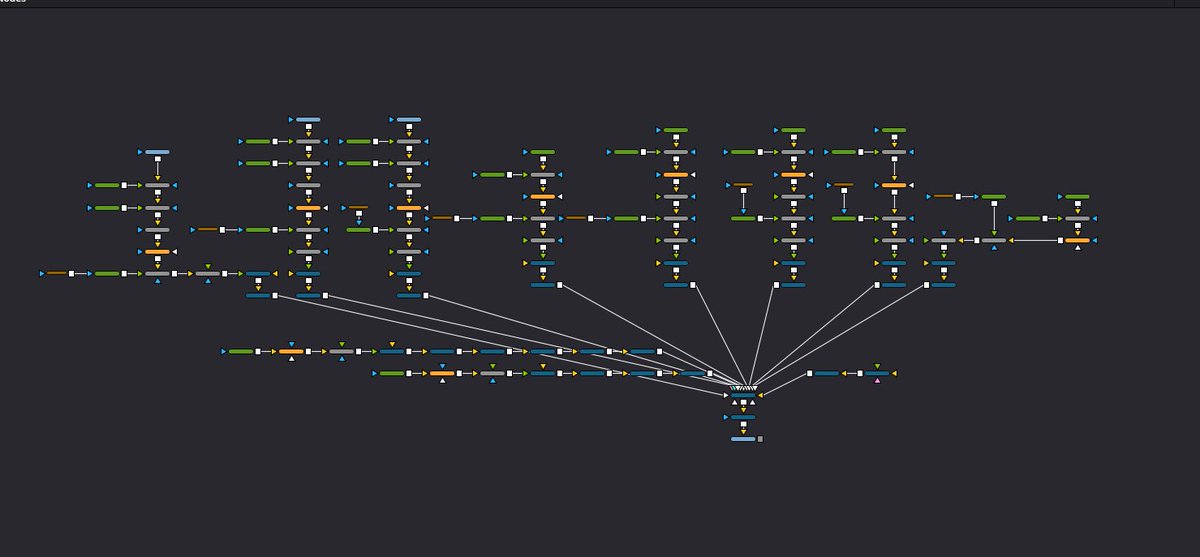Viewport: 1200px width, 557px height.
Task: Click the yellow right-side arrow on the merge node
Action: (x=760, y=395)
